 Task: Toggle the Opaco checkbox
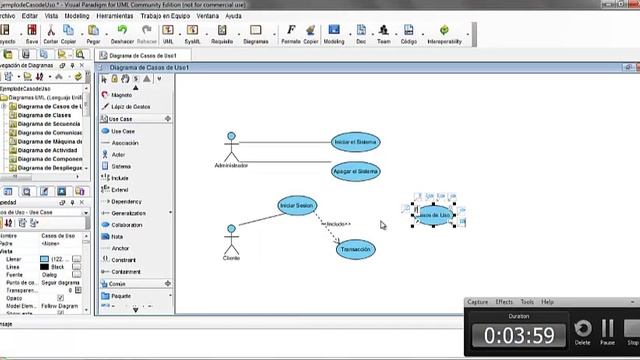(x=60, y=298)
